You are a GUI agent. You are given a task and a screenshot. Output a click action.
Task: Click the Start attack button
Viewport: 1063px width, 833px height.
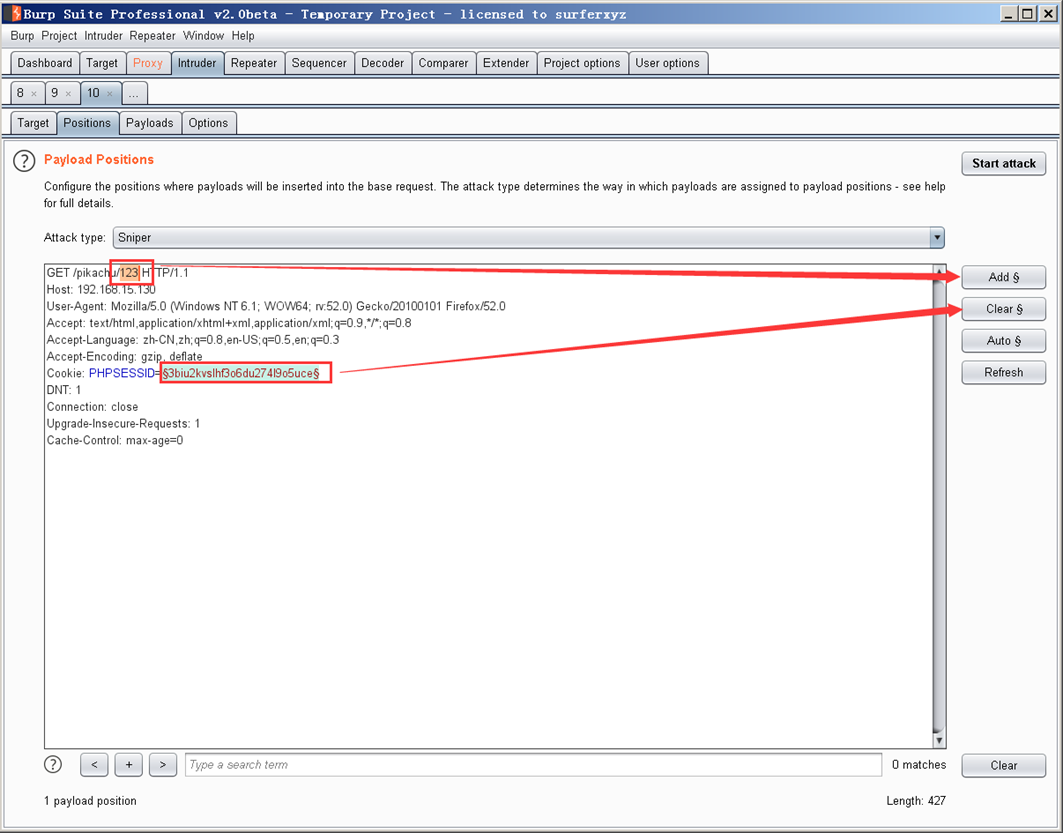tap(1003, 163)
